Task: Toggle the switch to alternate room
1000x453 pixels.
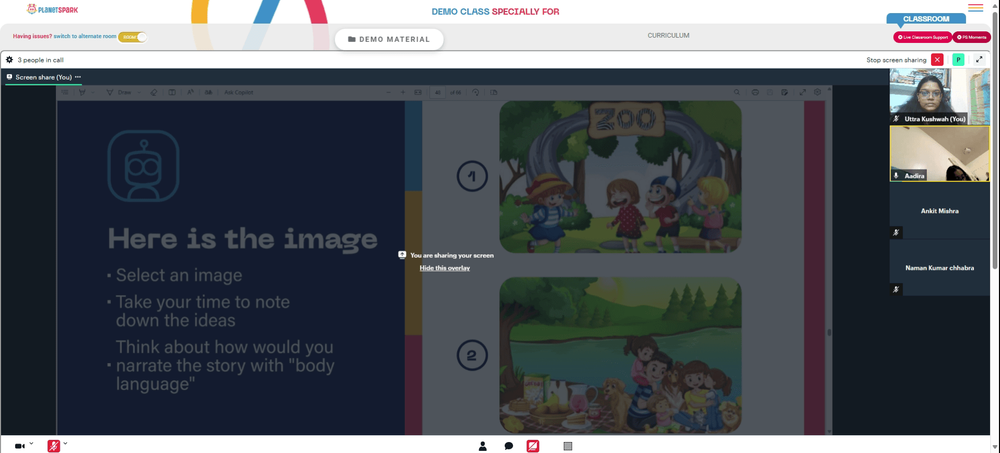Action: tap(133, 37)
